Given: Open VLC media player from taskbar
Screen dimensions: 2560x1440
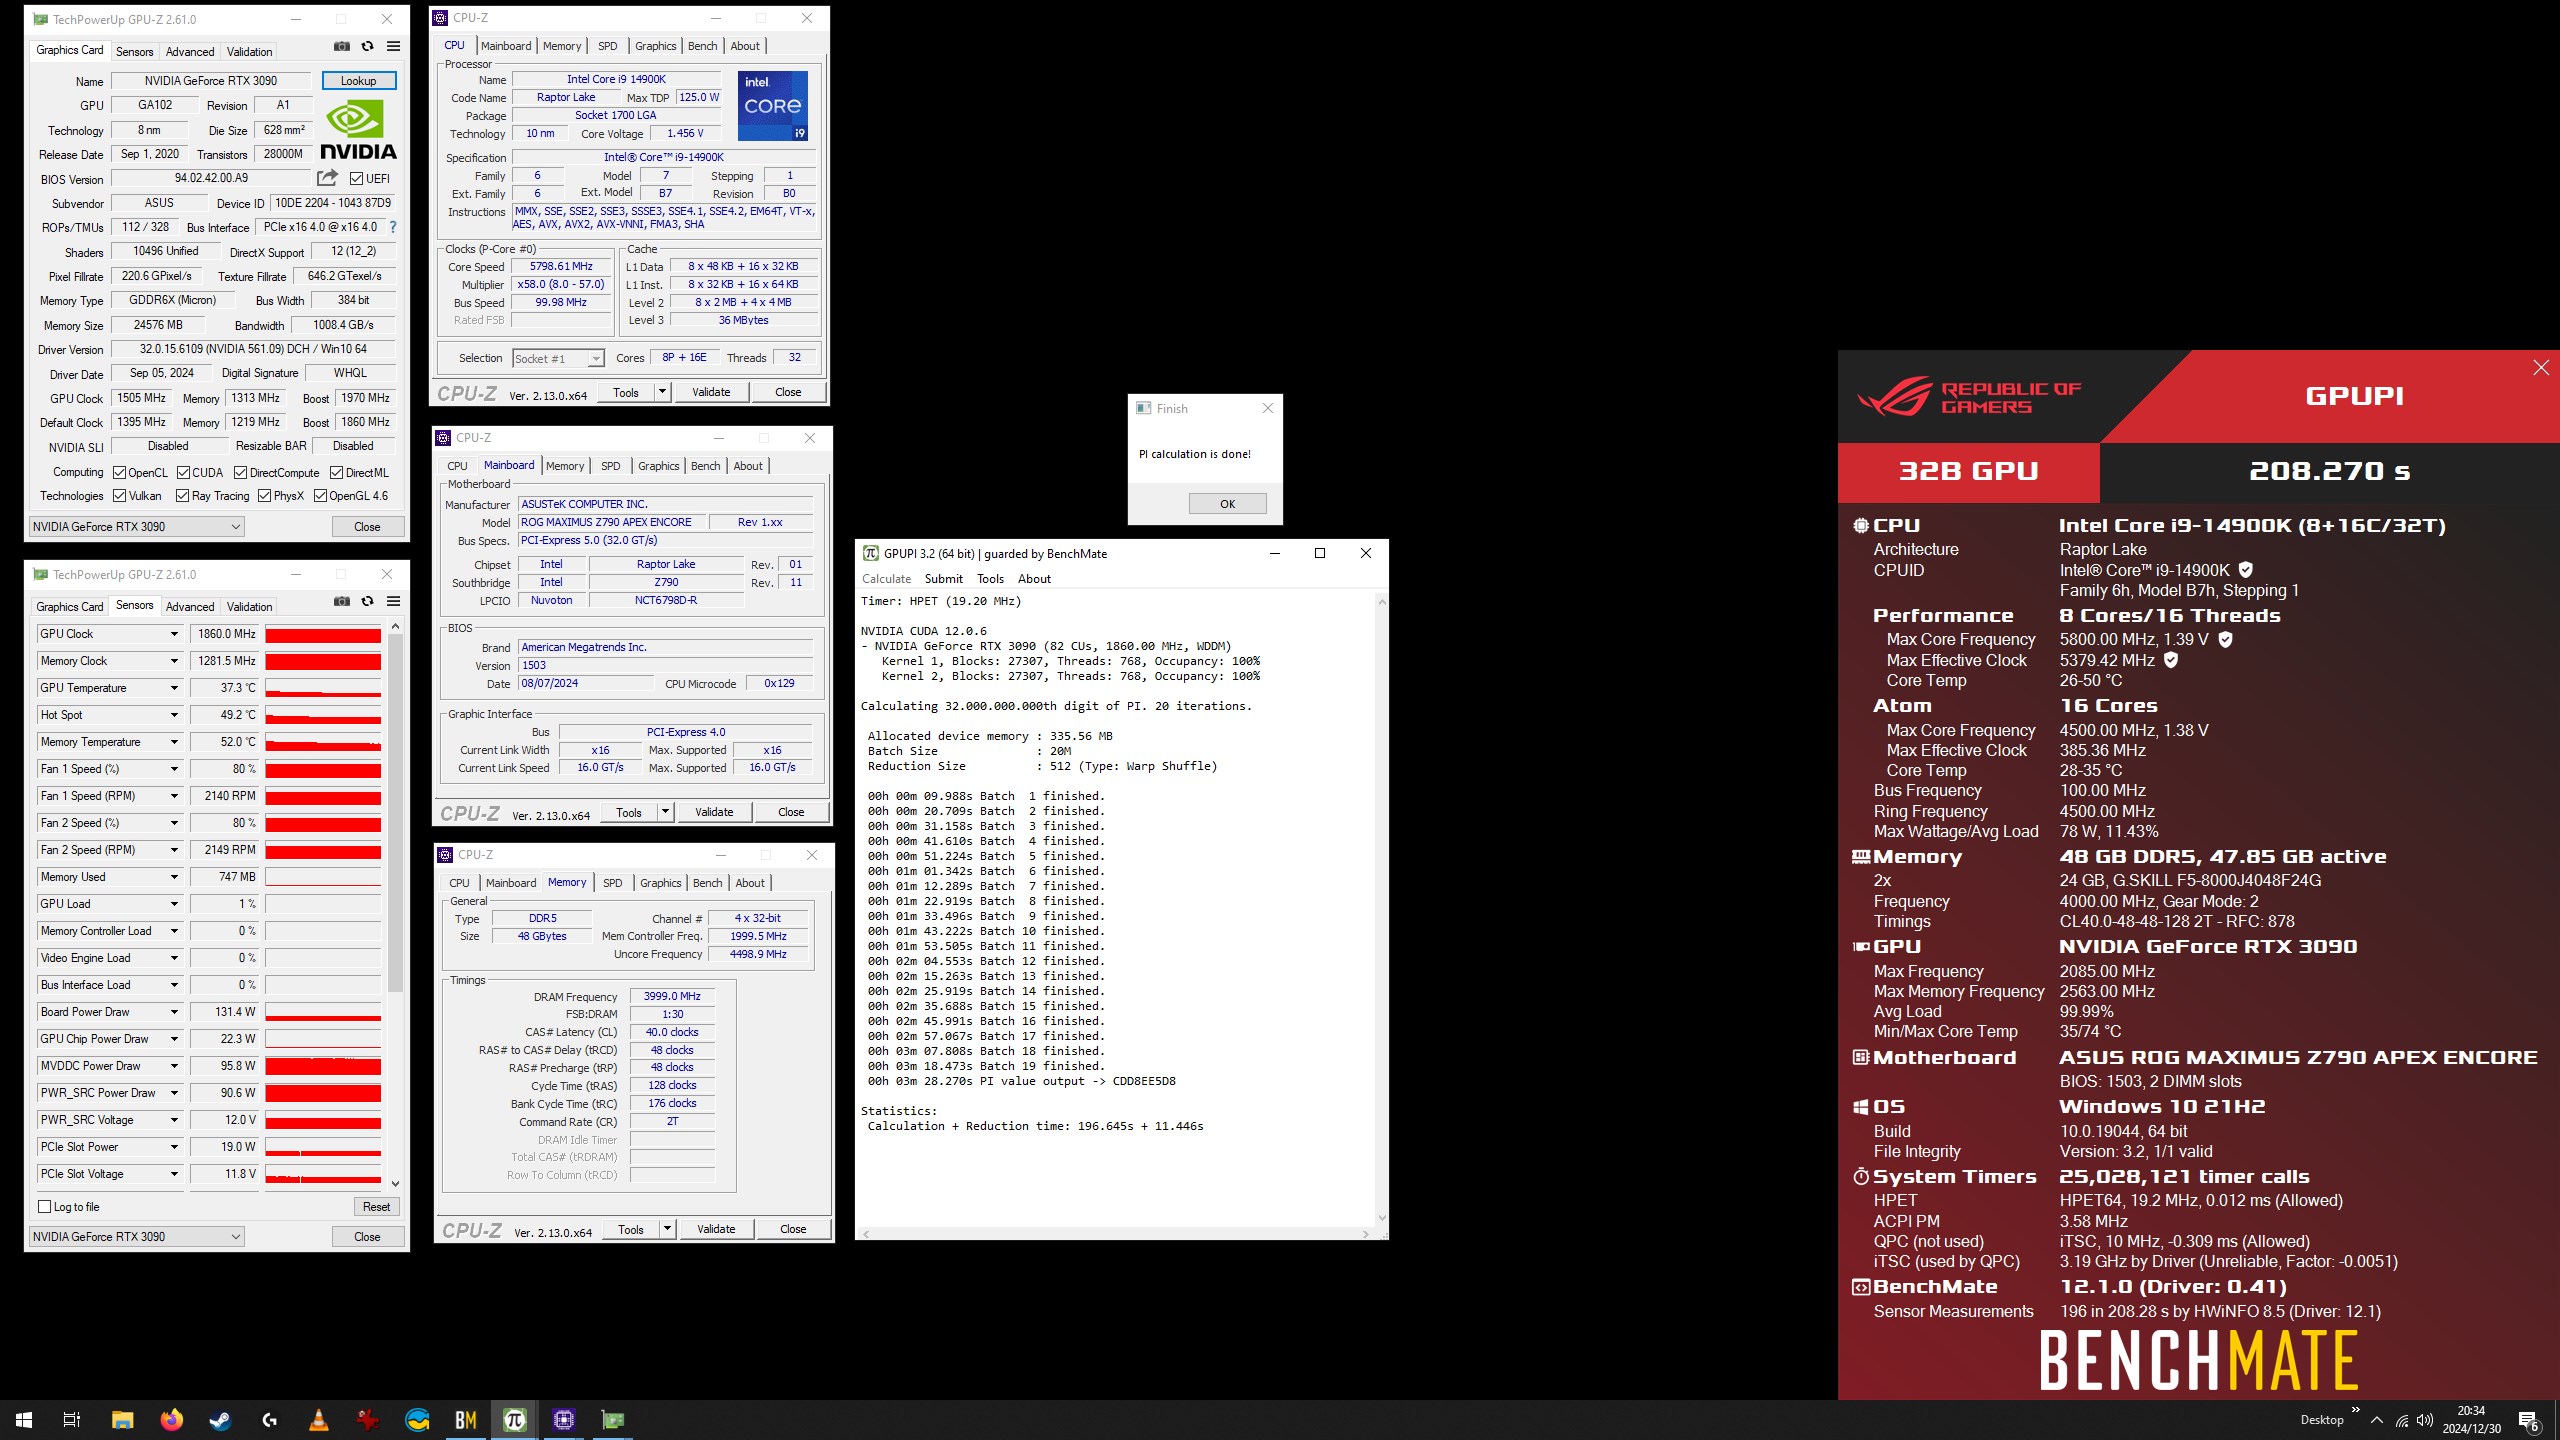Looking at the screenshot, I should [318, 1420].
